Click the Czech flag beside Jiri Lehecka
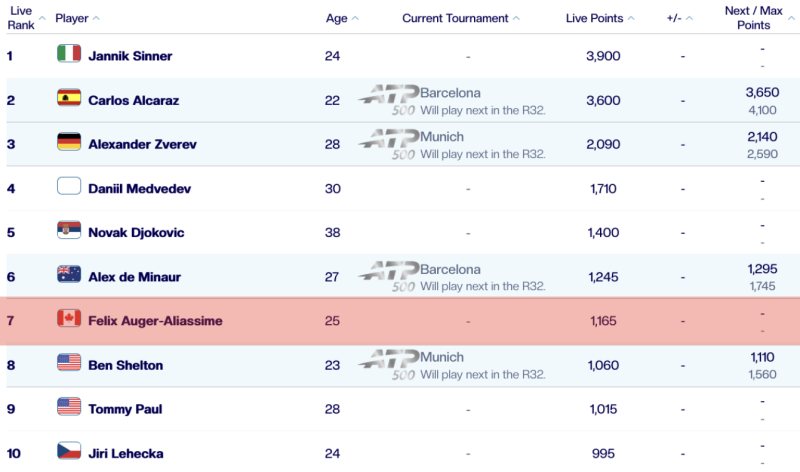This screenshot has width=800, height=472. click(x=69, y=451)
